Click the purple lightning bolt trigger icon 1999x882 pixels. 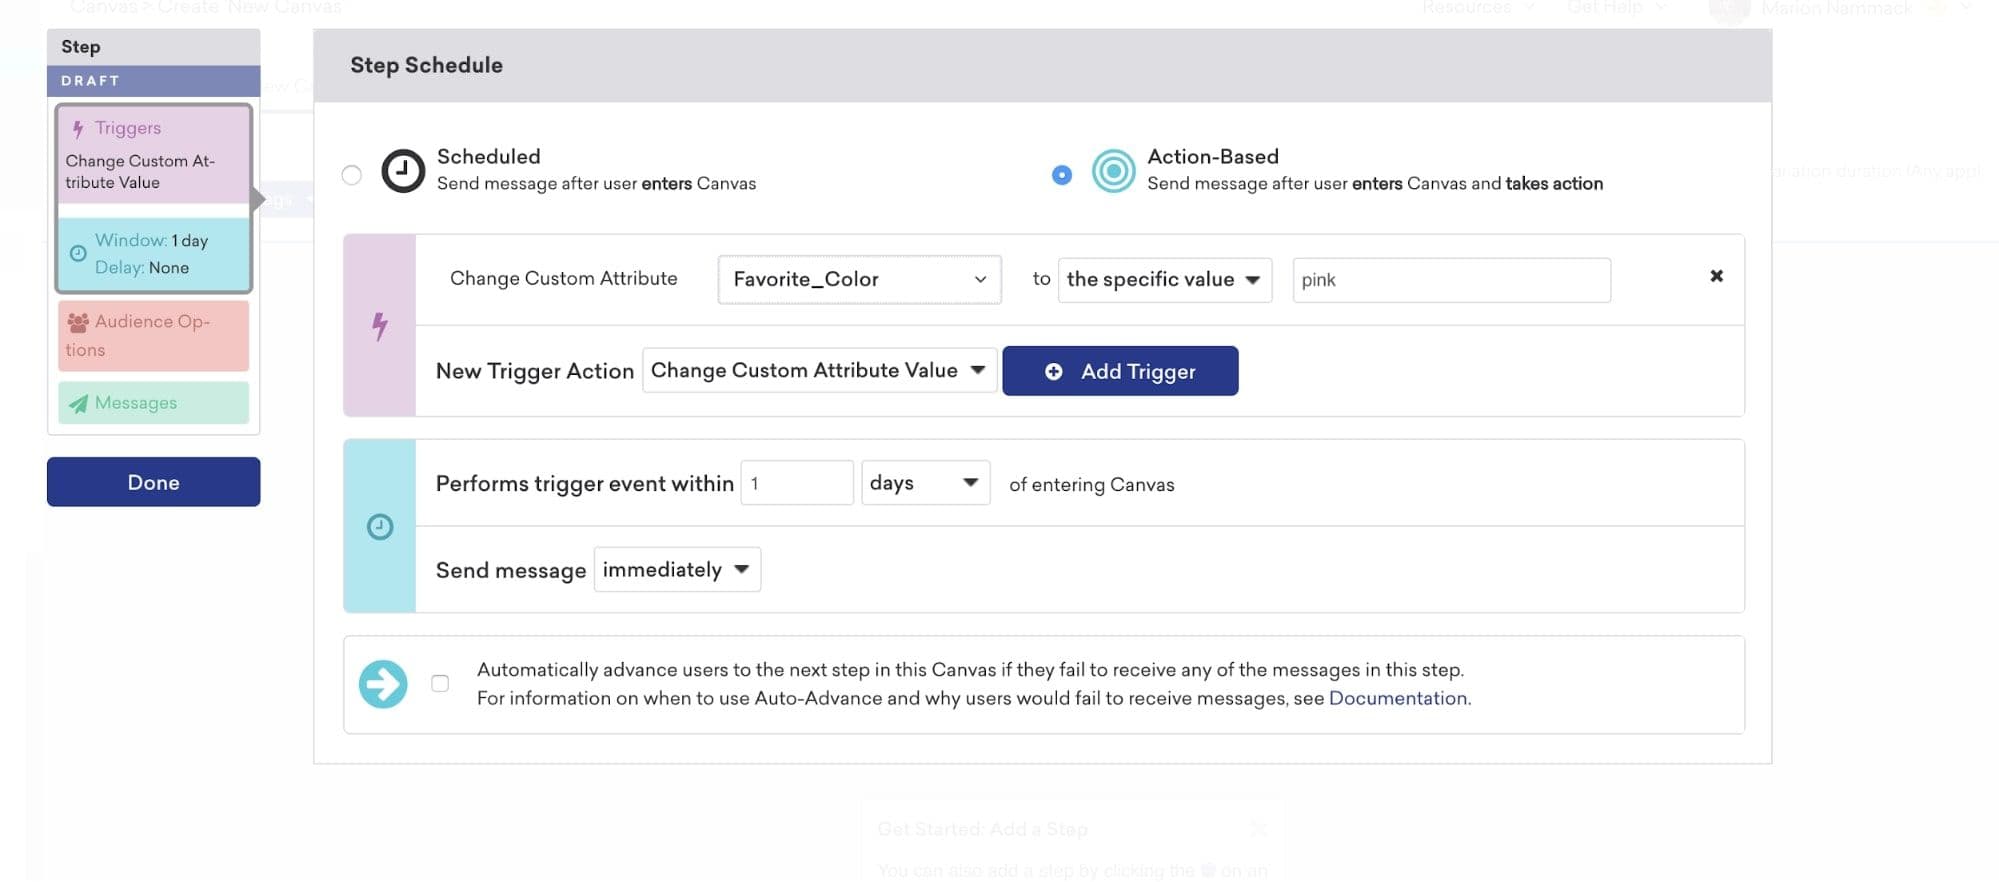tap(379, 325)
